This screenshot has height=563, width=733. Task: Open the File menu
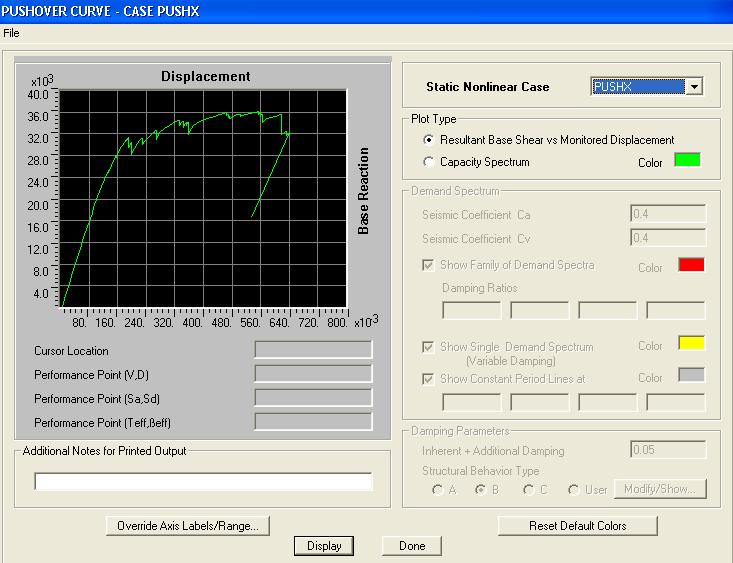tap(11, 33)
